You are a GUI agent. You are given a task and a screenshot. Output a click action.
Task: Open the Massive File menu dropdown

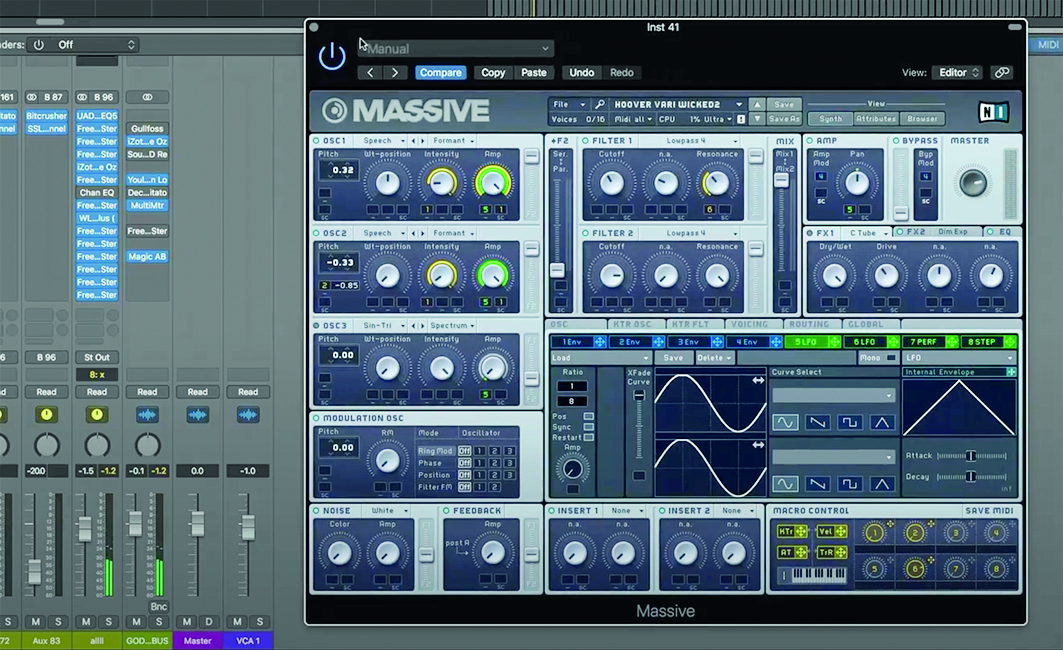click(x=568, y=104)
